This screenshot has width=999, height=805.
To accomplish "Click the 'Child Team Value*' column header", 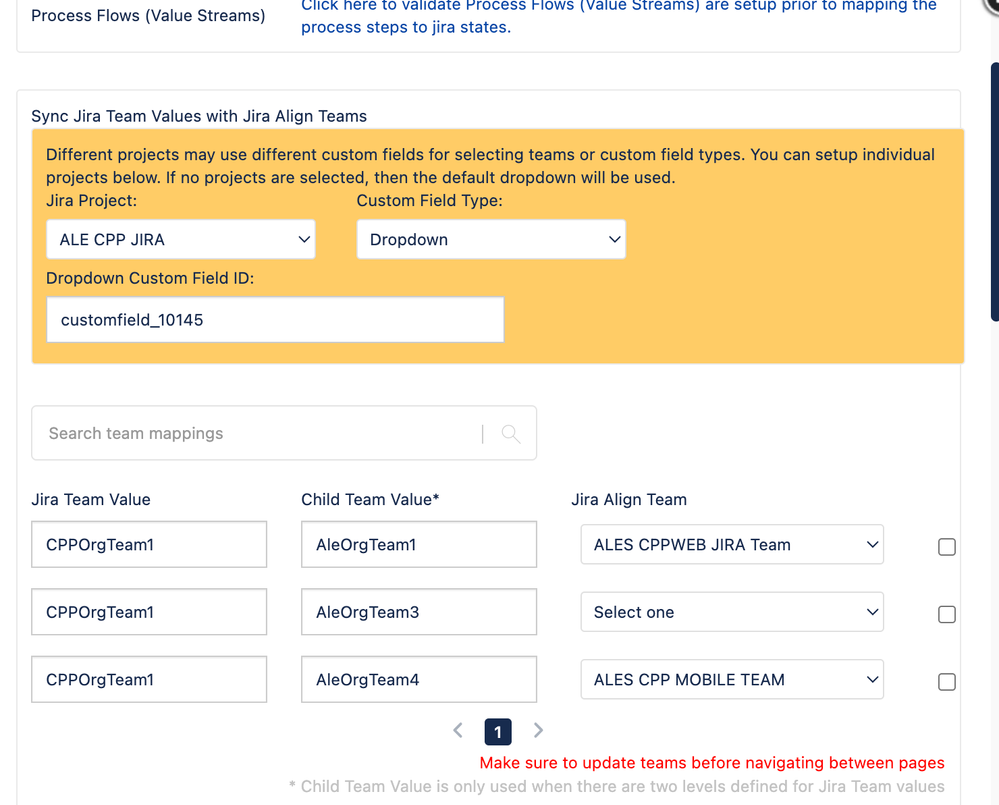I will tap(370, 499).
